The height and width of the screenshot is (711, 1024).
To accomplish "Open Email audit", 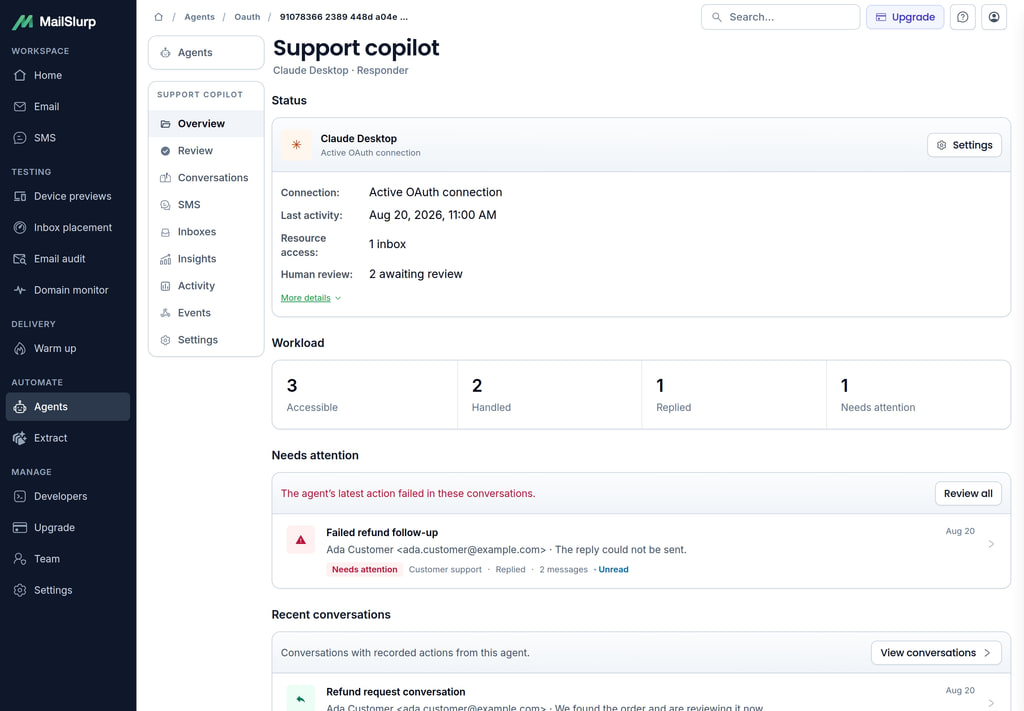I will point(68,259).
